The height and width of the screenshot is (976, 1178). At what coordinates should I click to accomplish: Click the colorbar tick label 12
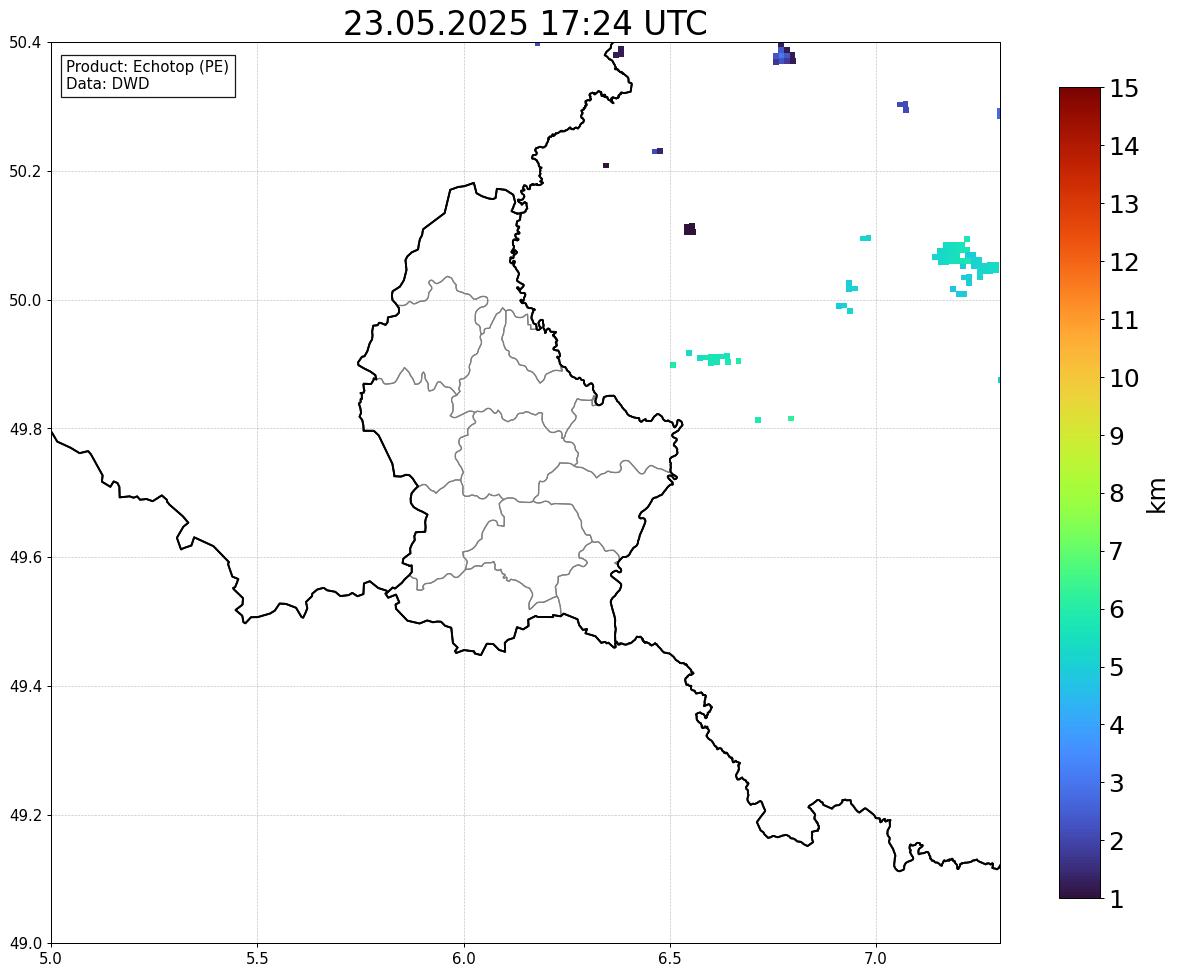pyautogui.click(x=1123, y=262)
